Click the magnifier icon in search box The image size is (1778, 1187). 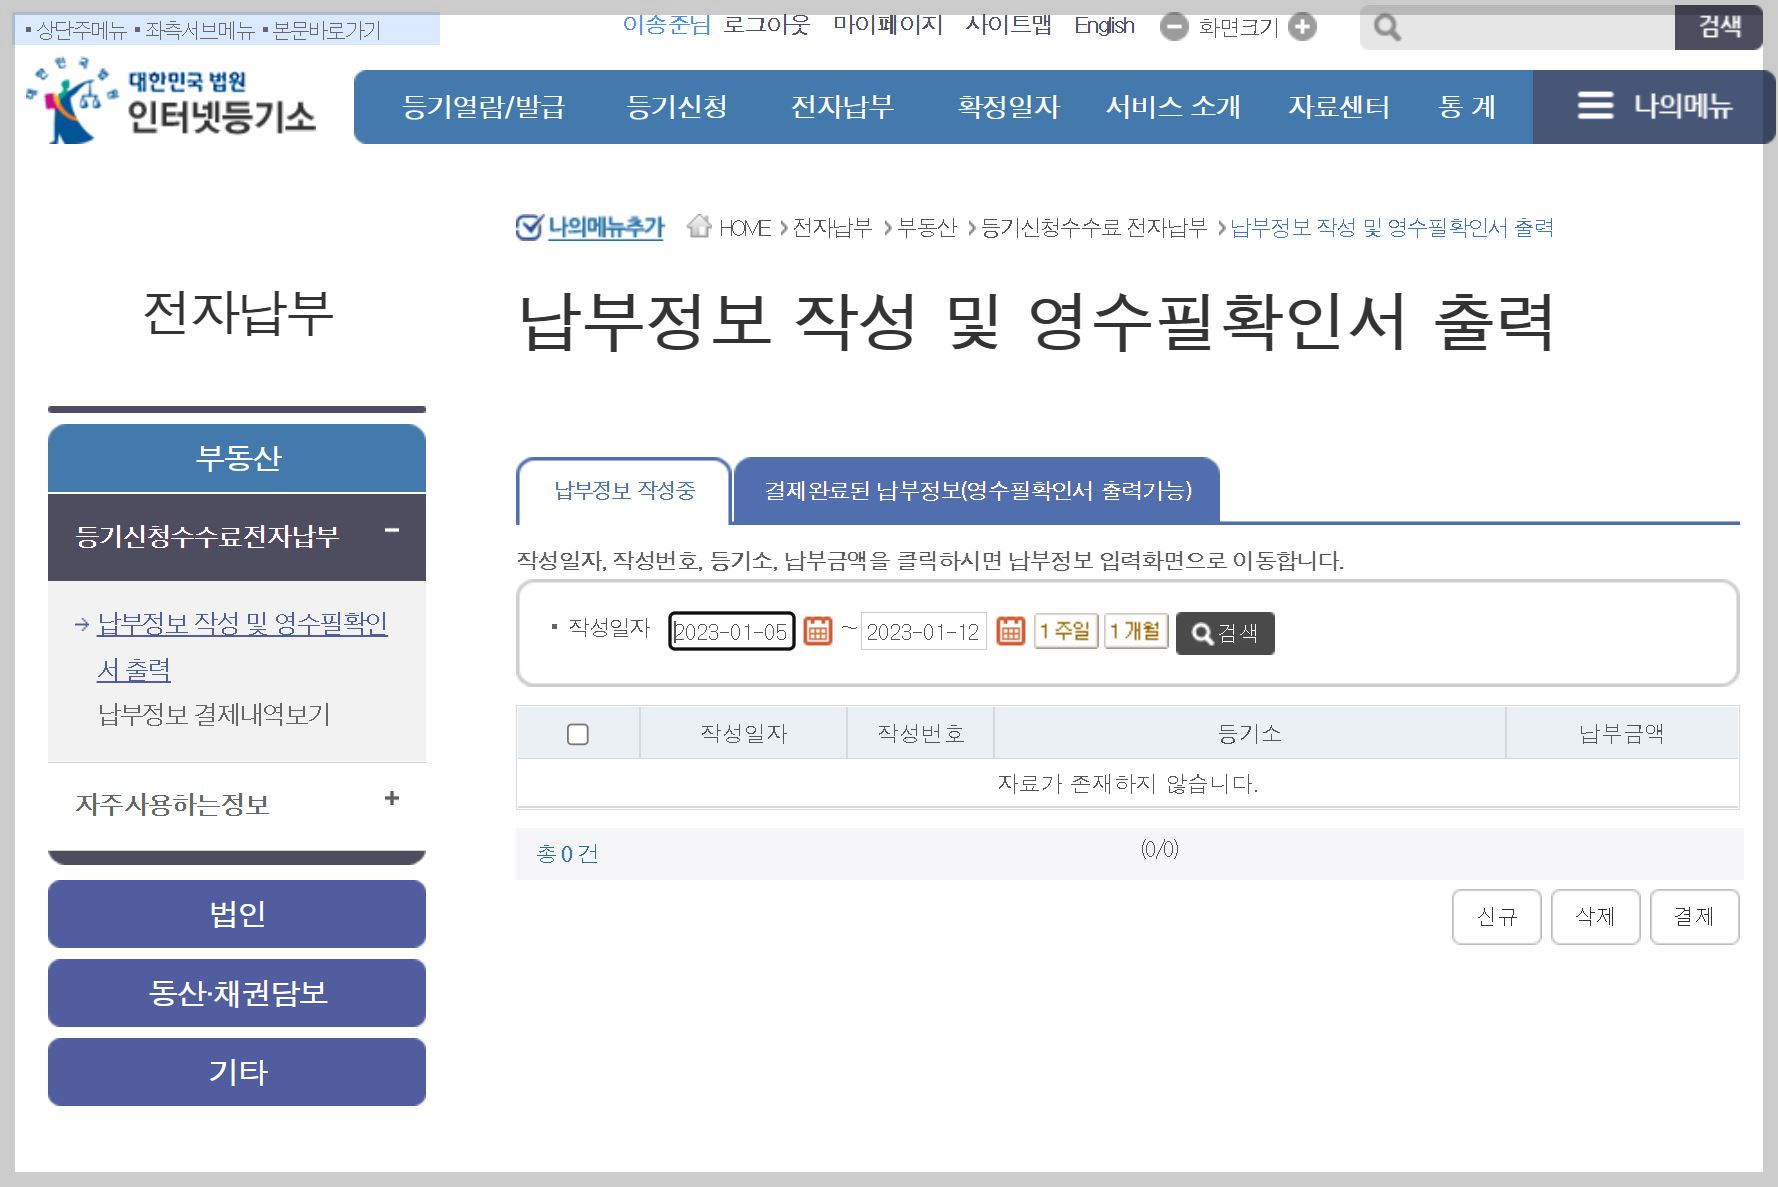[1387, 28]
